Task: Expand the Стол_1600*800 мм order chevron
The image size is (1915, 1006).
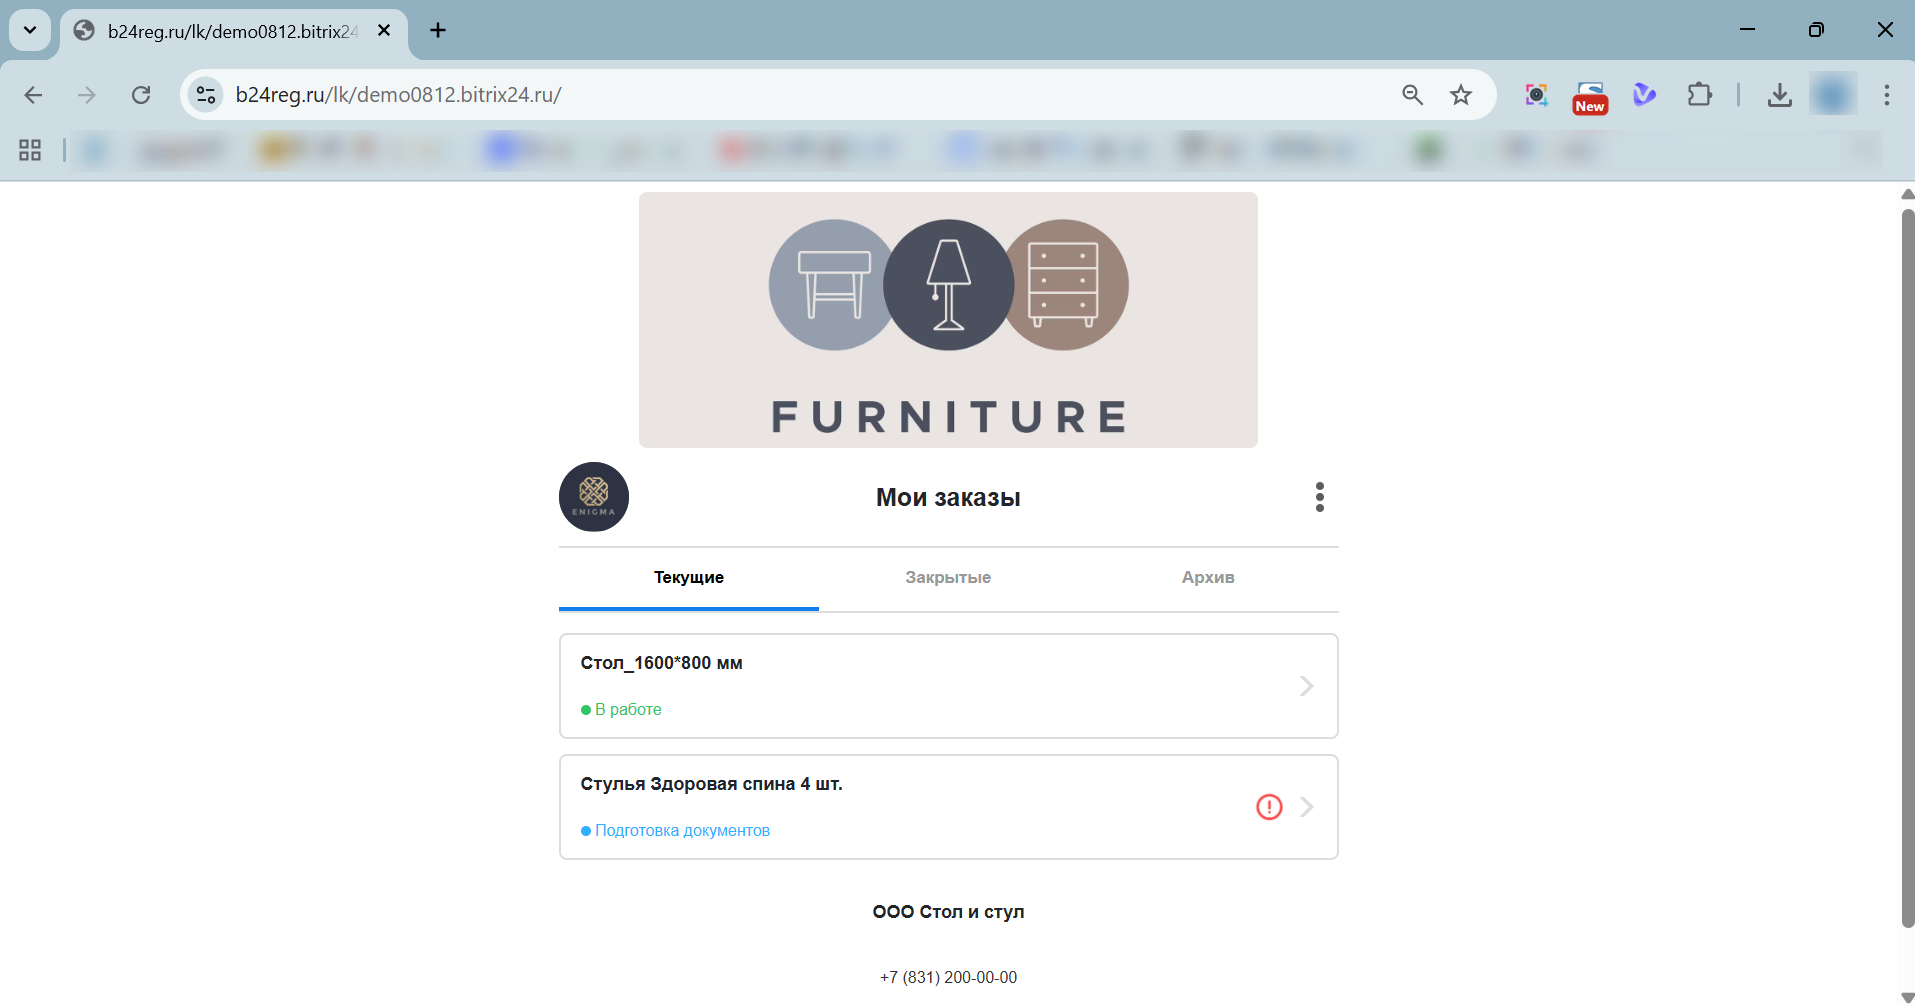Action: click(1306, 686)
